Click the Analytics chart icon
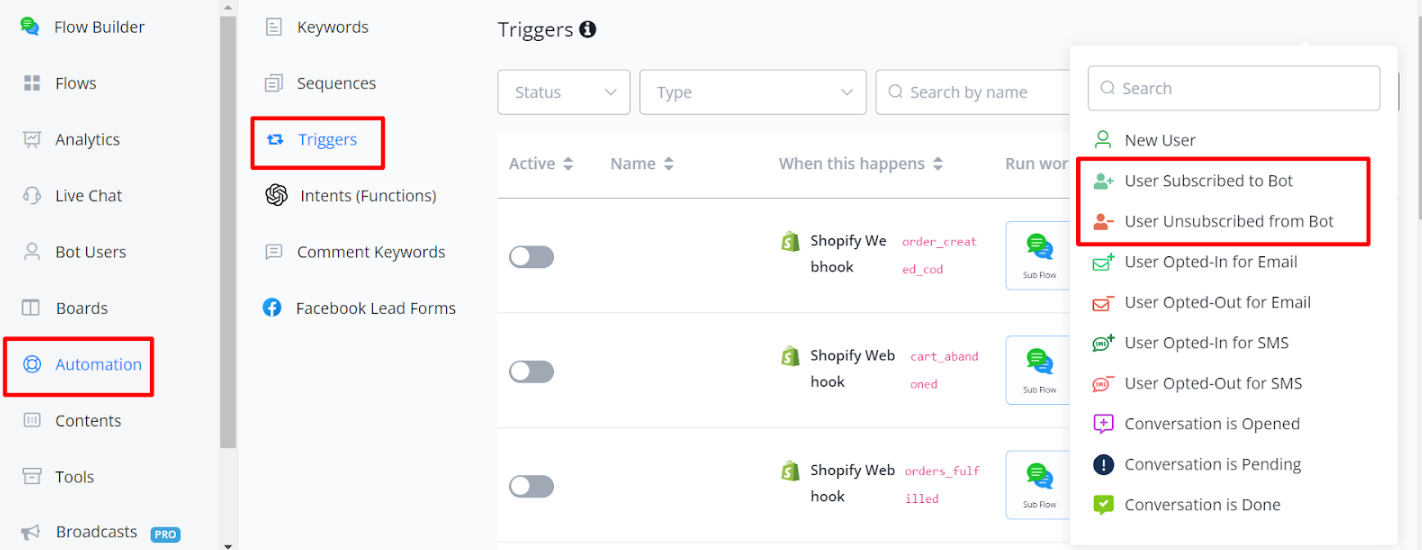The height and width of the screenshot is (550, 1422). (x=32, y=140)
